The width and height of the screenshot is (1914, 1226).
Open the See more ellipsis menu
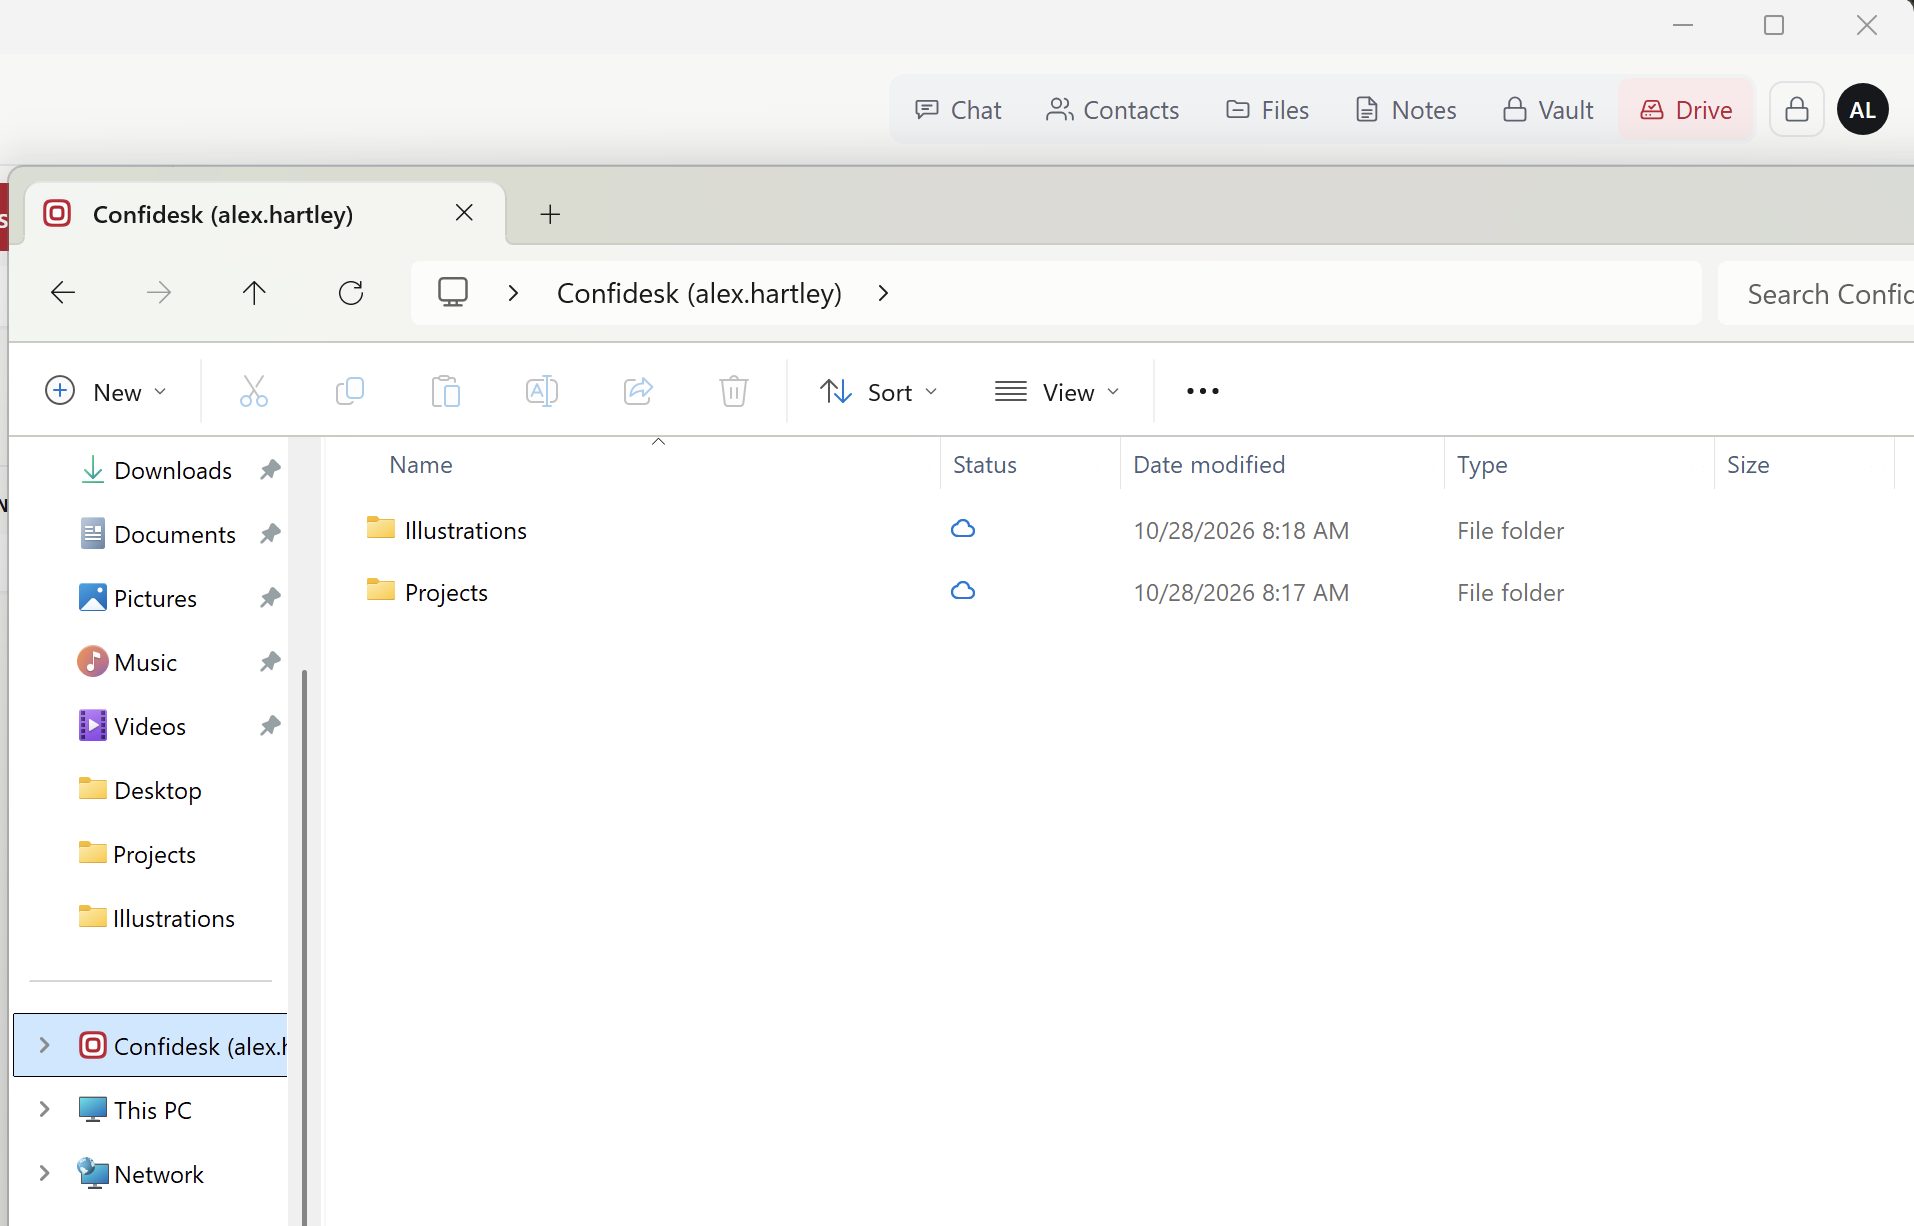[x=1202, y=391]
